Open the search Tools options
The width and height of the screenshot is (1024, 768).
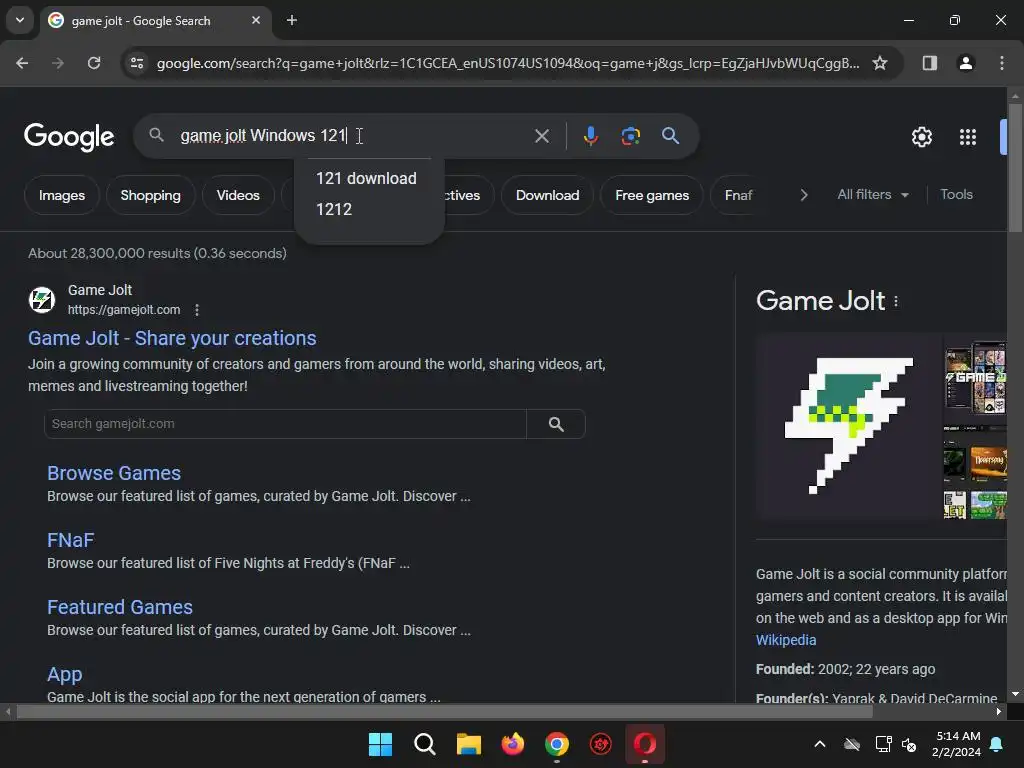click(x=956, y=195)
